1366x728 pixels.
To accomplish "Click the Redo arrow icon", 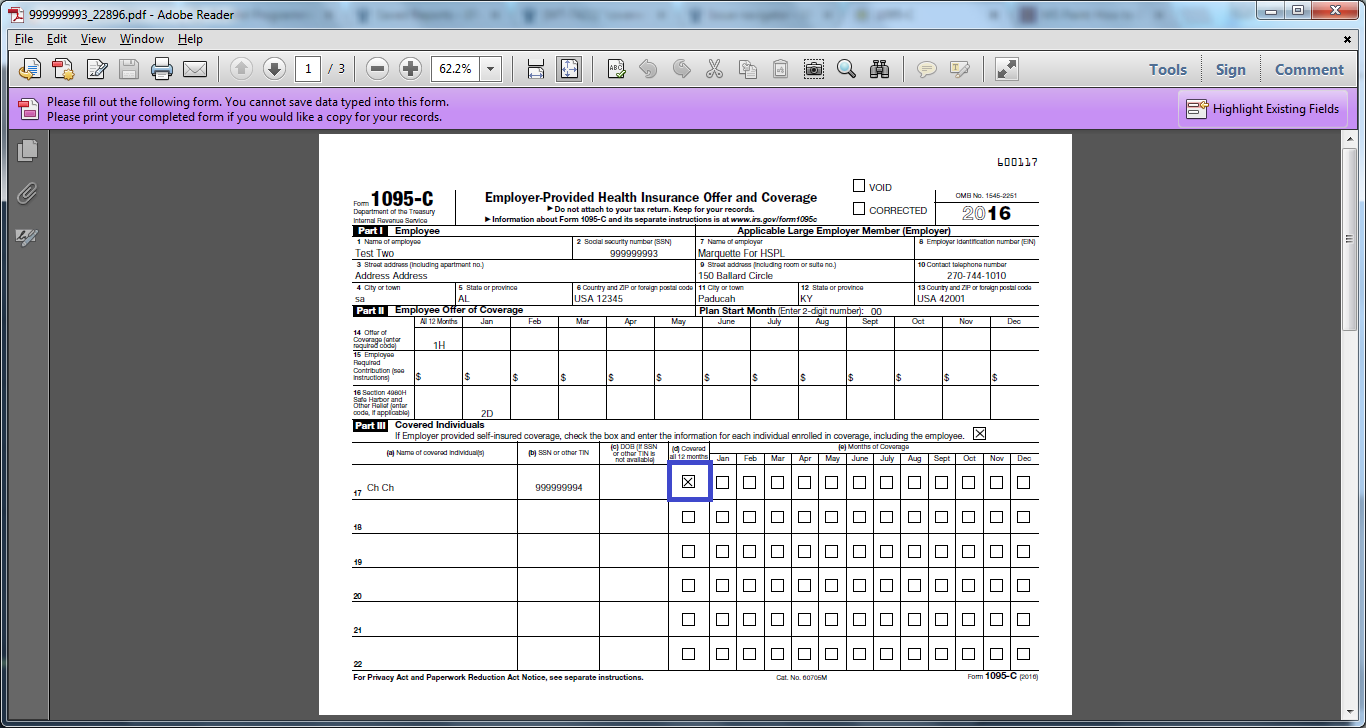I will pos(681,69).
